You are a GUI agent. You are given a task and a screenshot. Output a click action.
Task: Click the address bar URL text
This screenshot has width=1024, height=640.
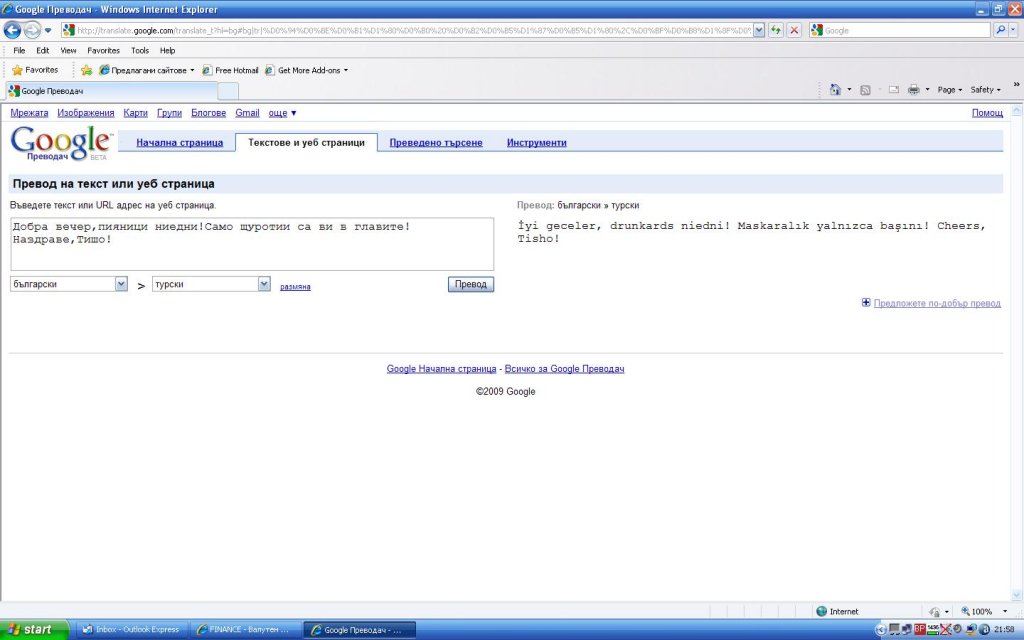tap(414, 30)
